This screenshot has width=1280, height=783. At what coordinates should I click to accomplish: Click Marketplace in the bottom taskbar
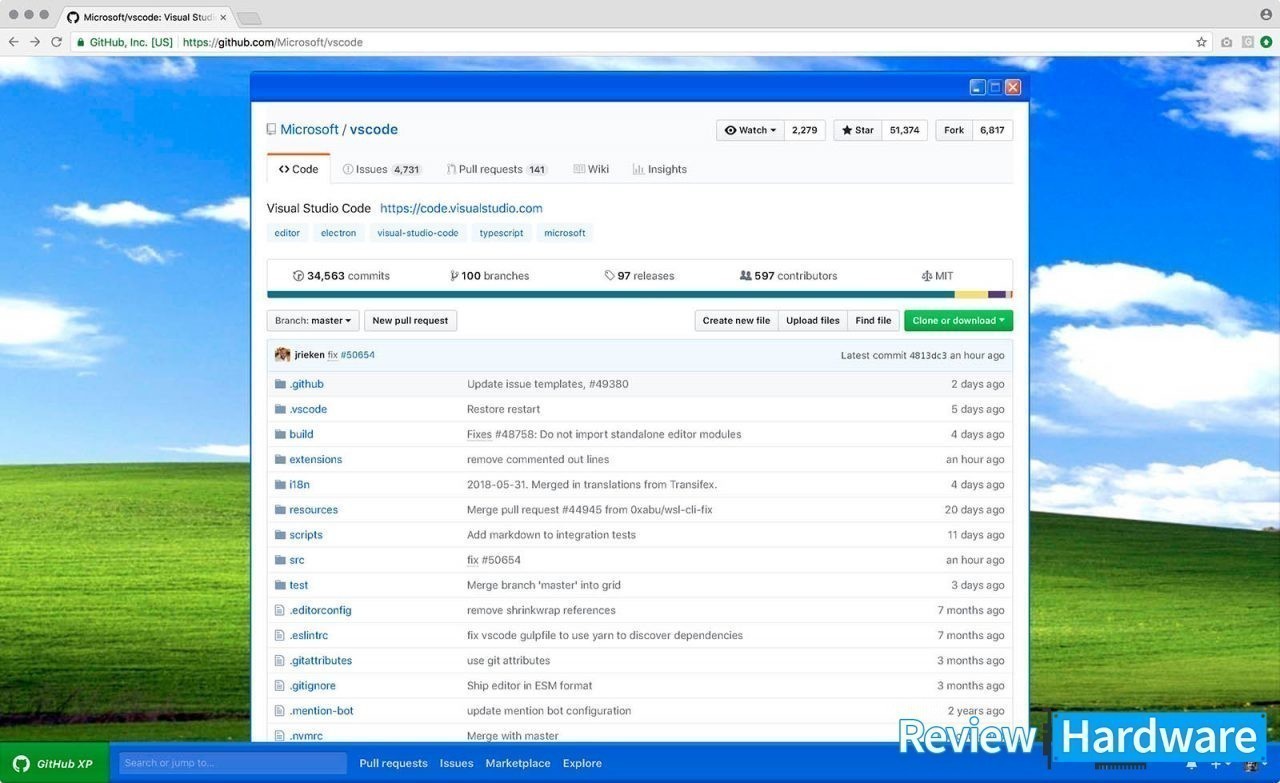[x=518, y=764]
